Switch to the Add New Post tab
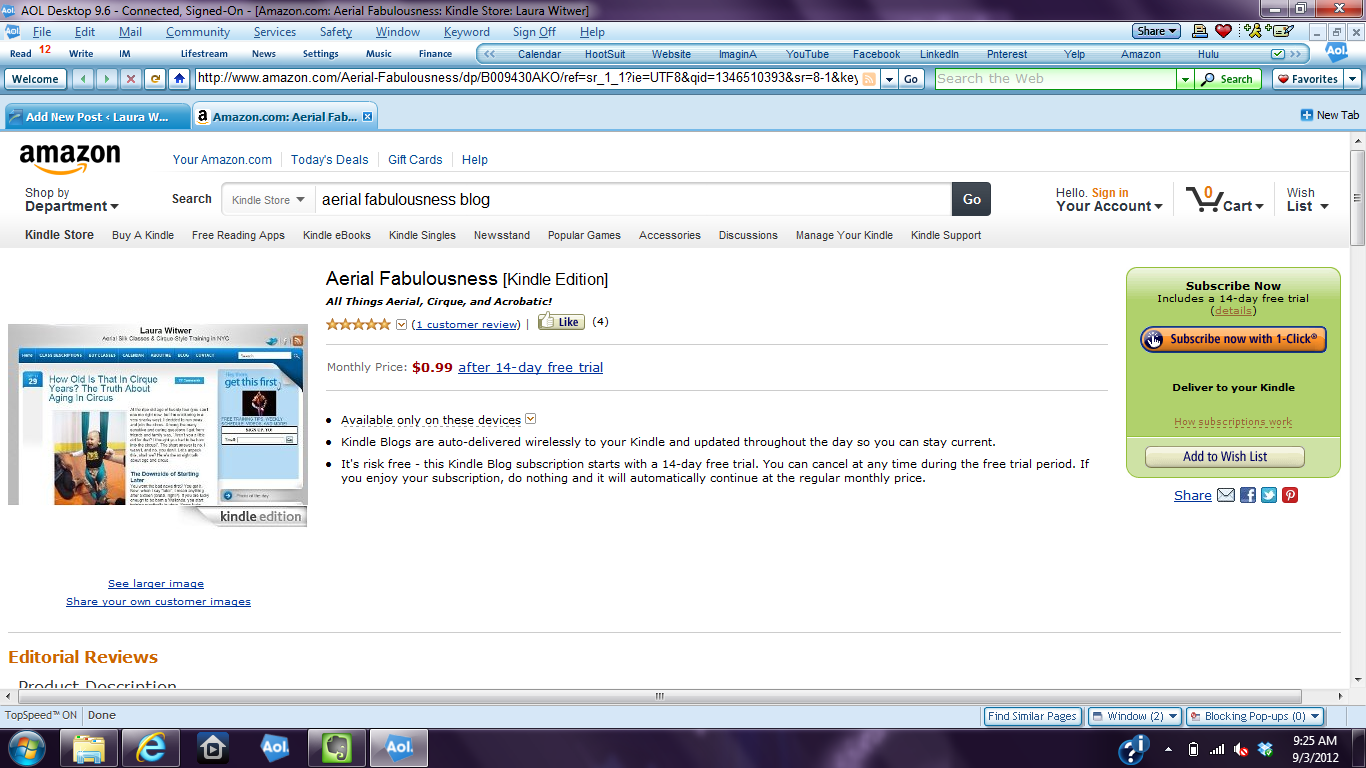This screenshot has width=1366, height=768. coord(97,117)
